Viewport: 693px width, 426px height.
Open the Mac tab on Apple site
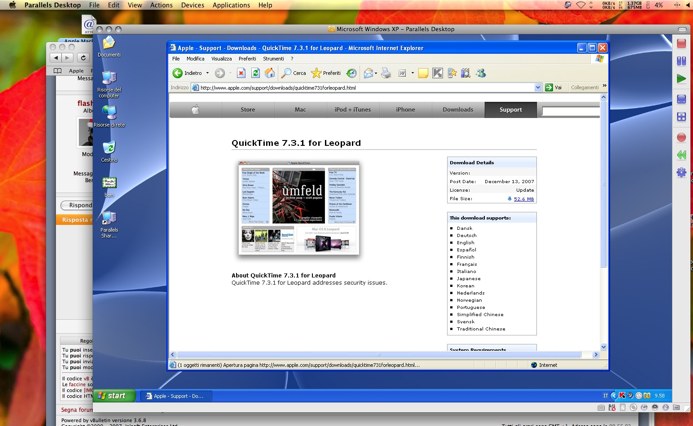click(x=300, y=110)
